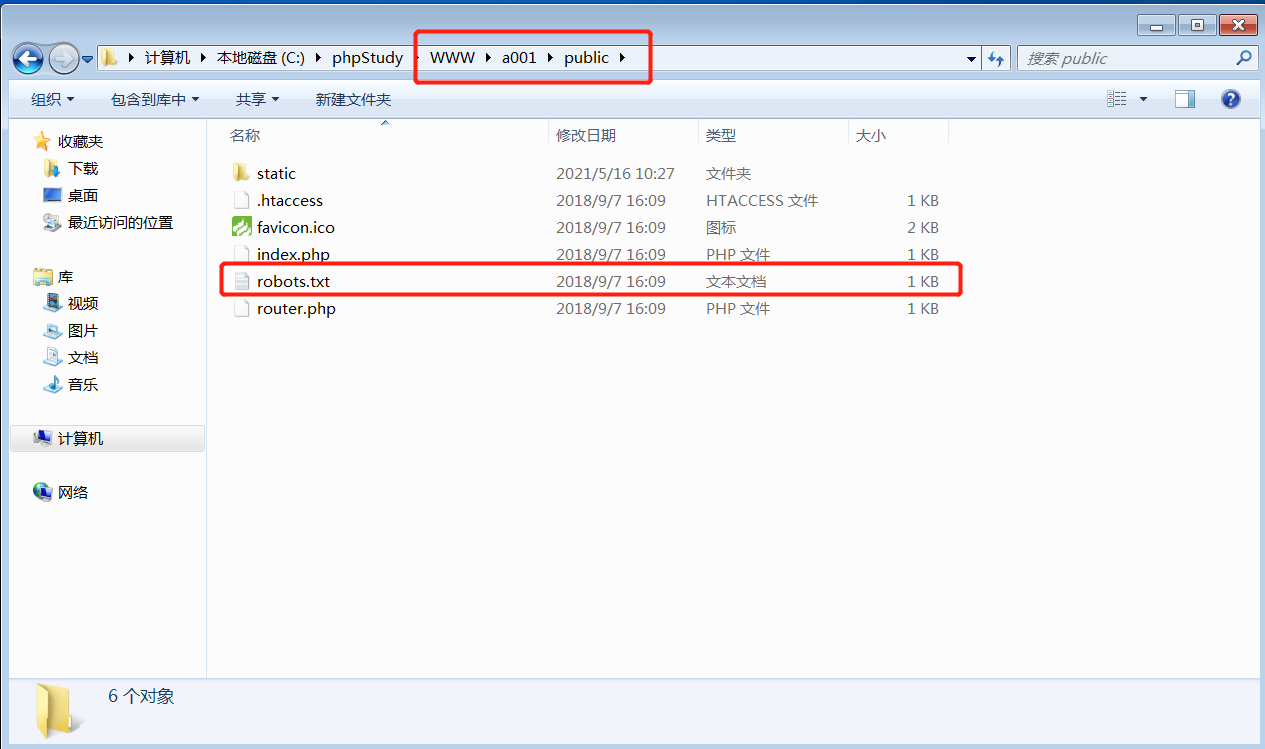Expand the arrow between WWW and a001
The height and width of the screenshot is (749, 1265).
click(x=489, y=58)
